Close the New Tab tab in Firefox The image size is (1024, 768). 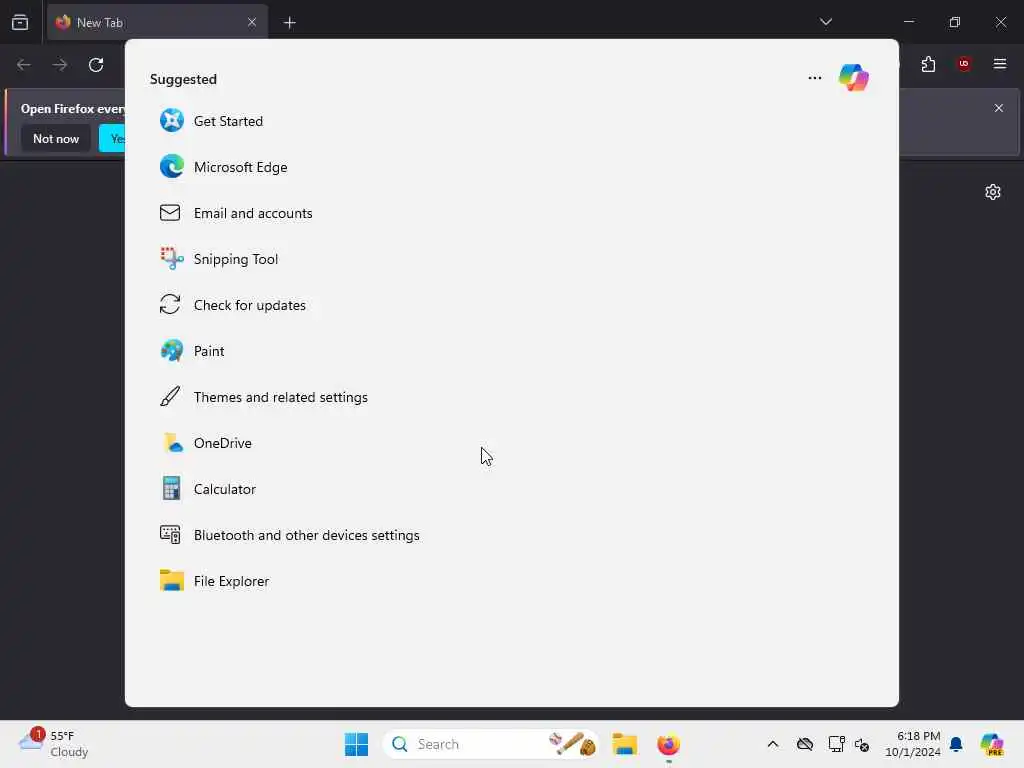point(252,22)
